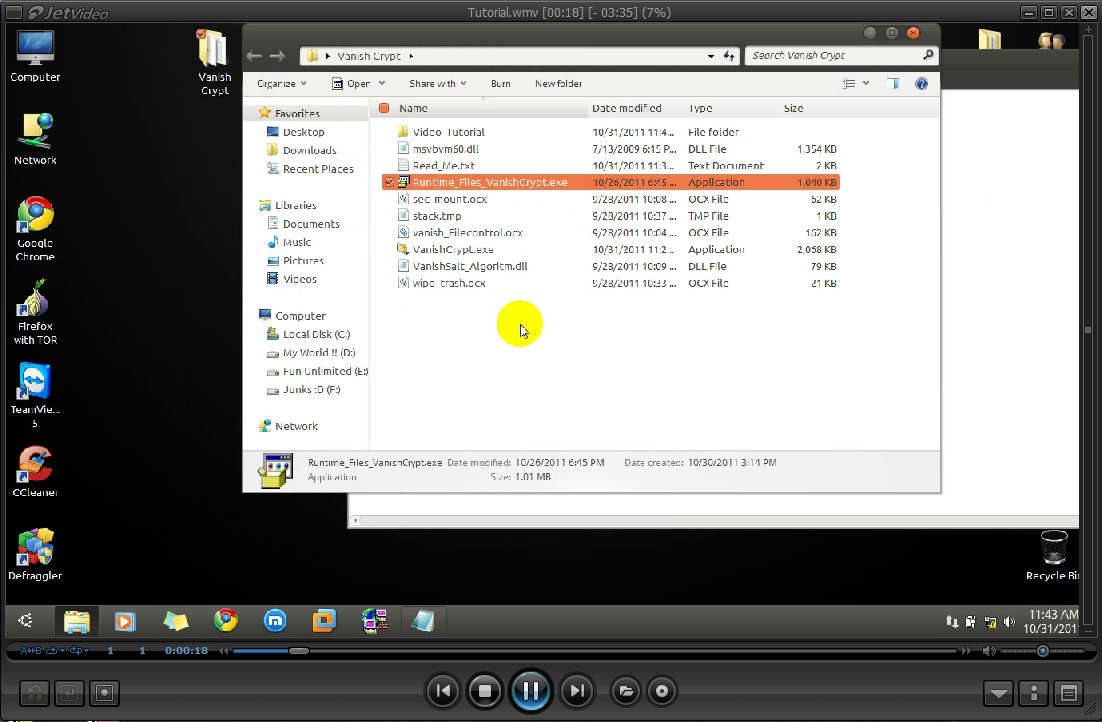Click the JetVideo volume slider knob
The width and height of the screenshot is (1102, 722).
tap(1042, 651)
